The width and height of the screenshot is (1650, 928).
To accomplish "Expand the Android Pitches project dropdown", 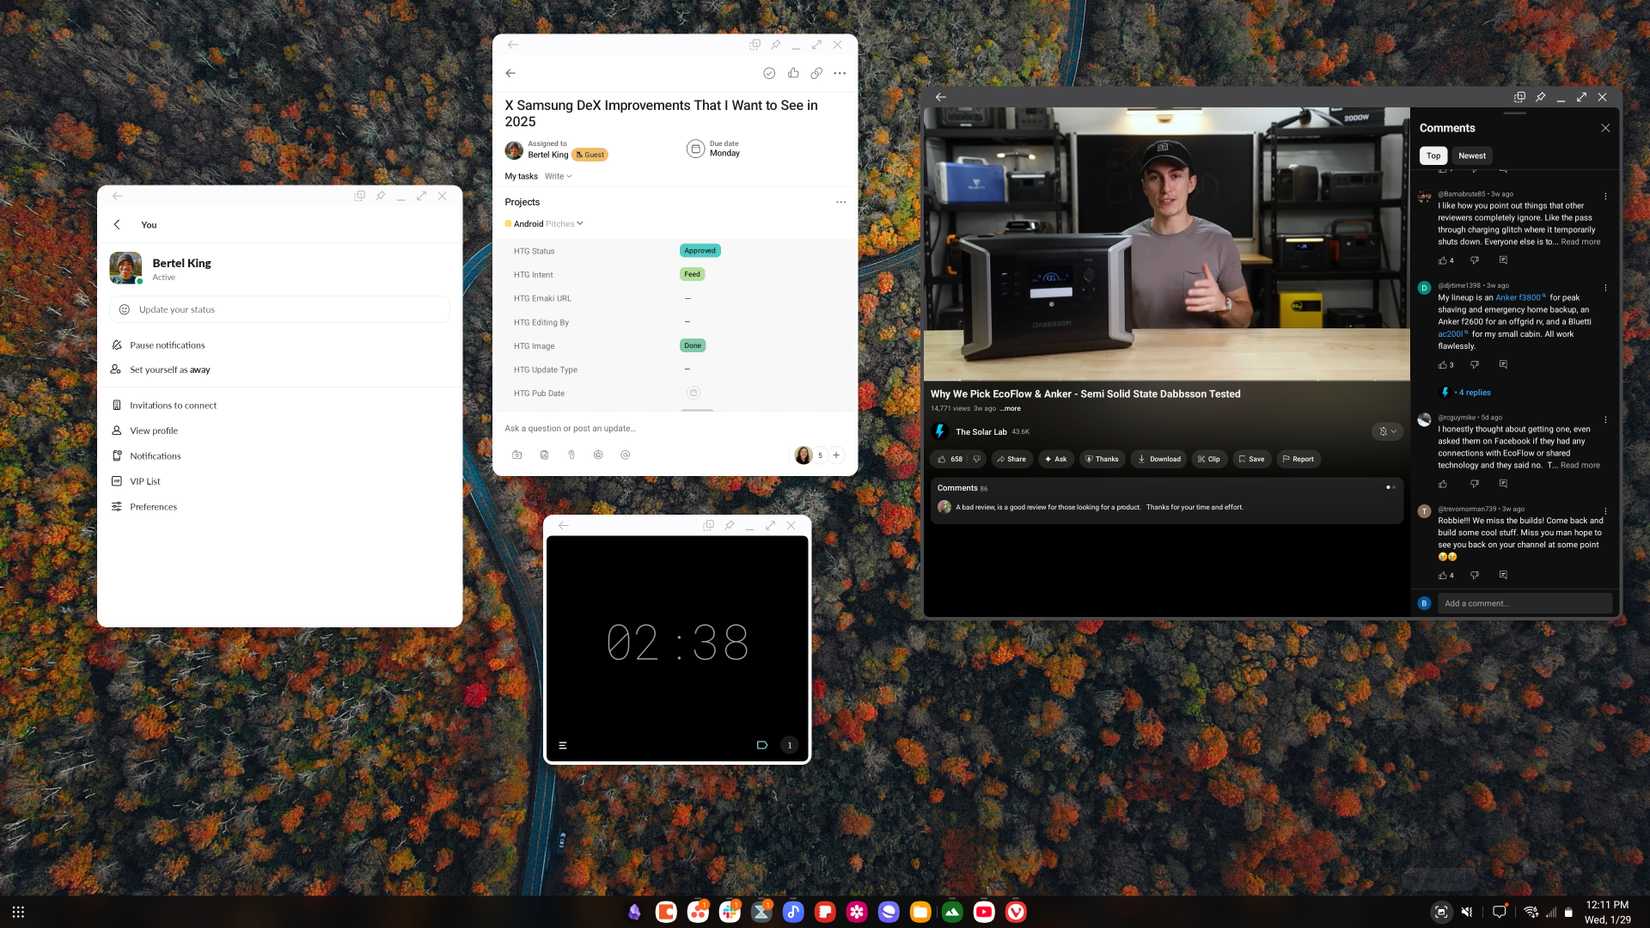I will click(579, 223).
